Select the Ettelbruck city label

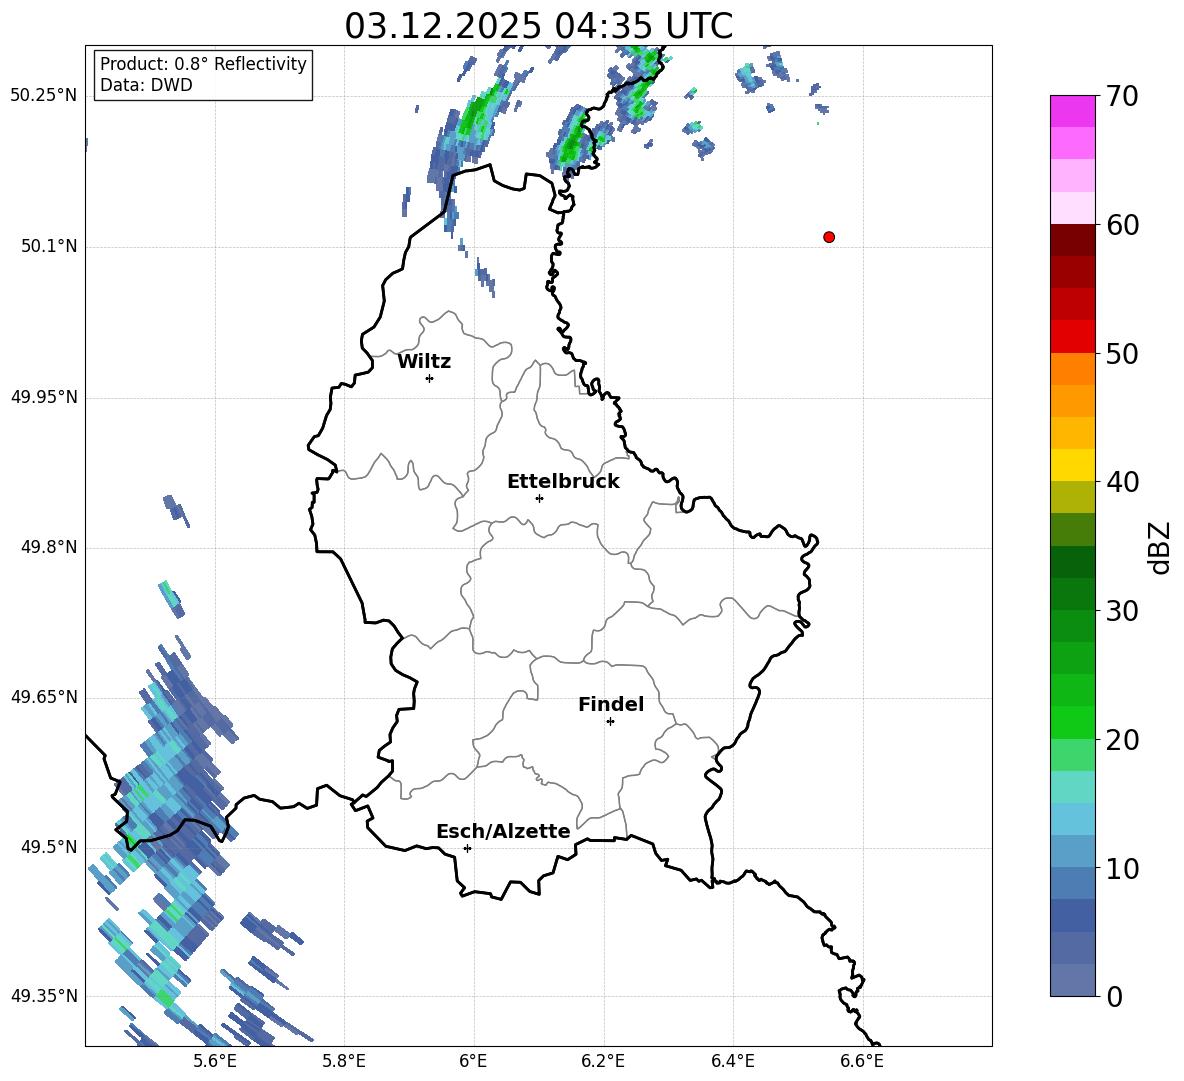click(563, 482)
